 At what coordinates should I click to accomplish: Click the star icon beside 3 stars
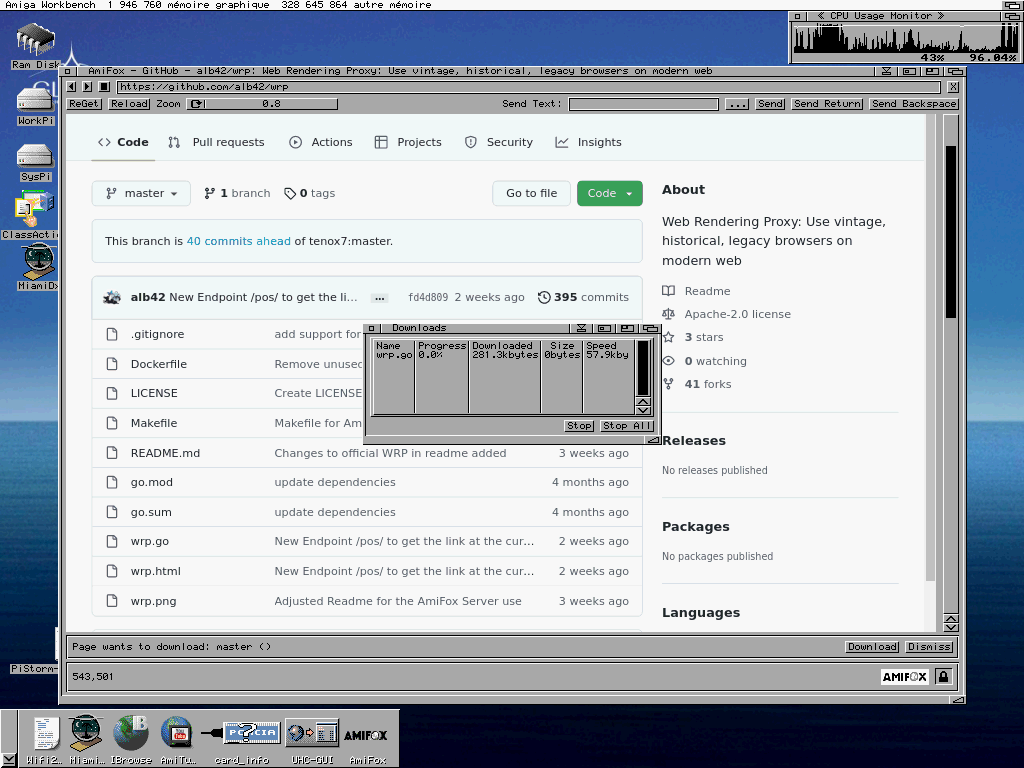pyautogui.click(x=669, y=337)
